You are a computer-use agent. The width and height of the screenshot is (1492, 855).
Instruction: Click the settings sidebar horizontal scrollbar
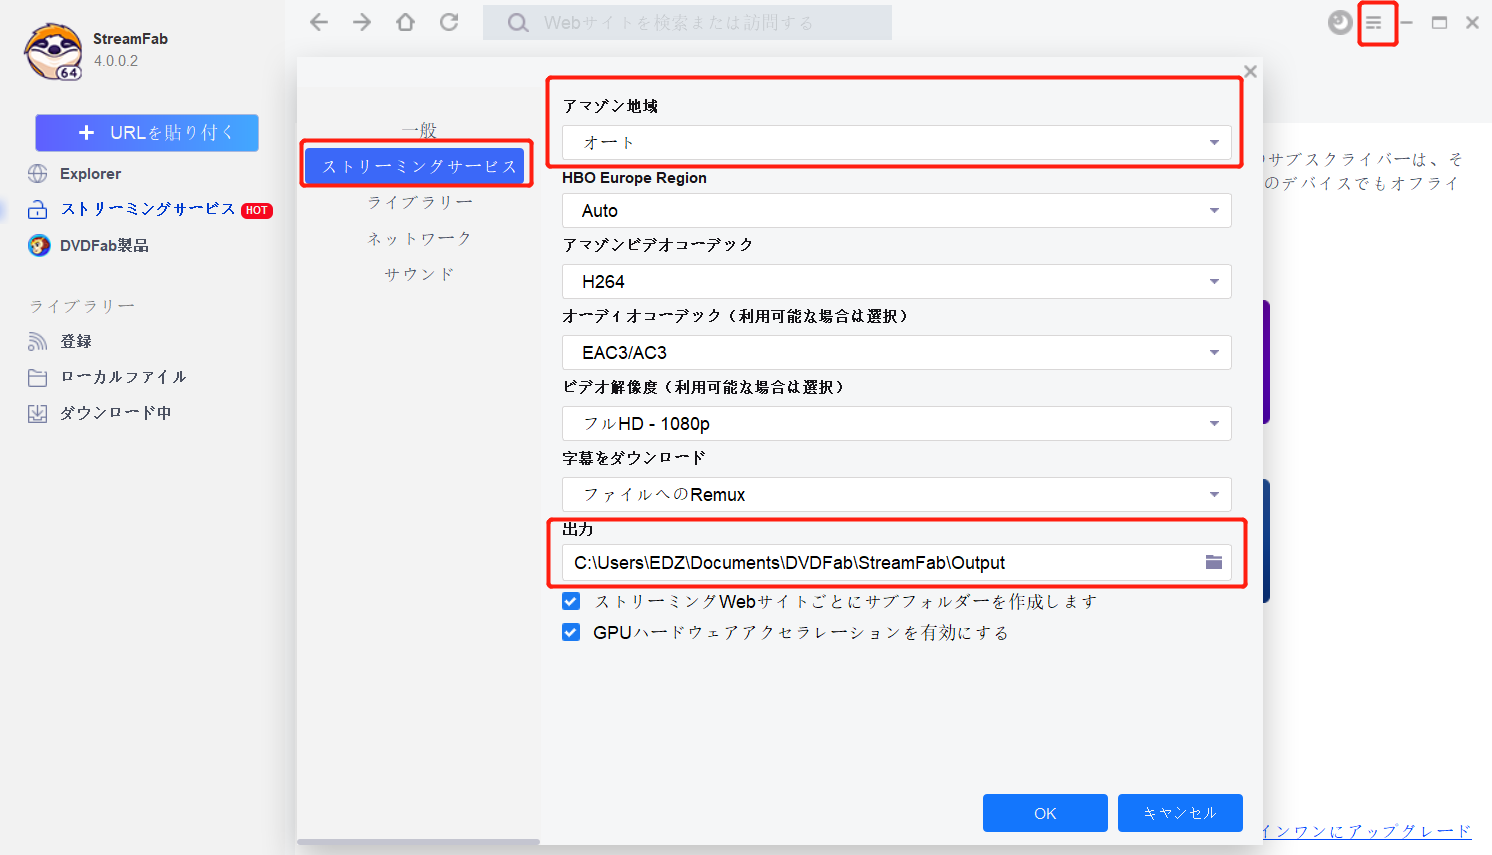pos(418,841)
